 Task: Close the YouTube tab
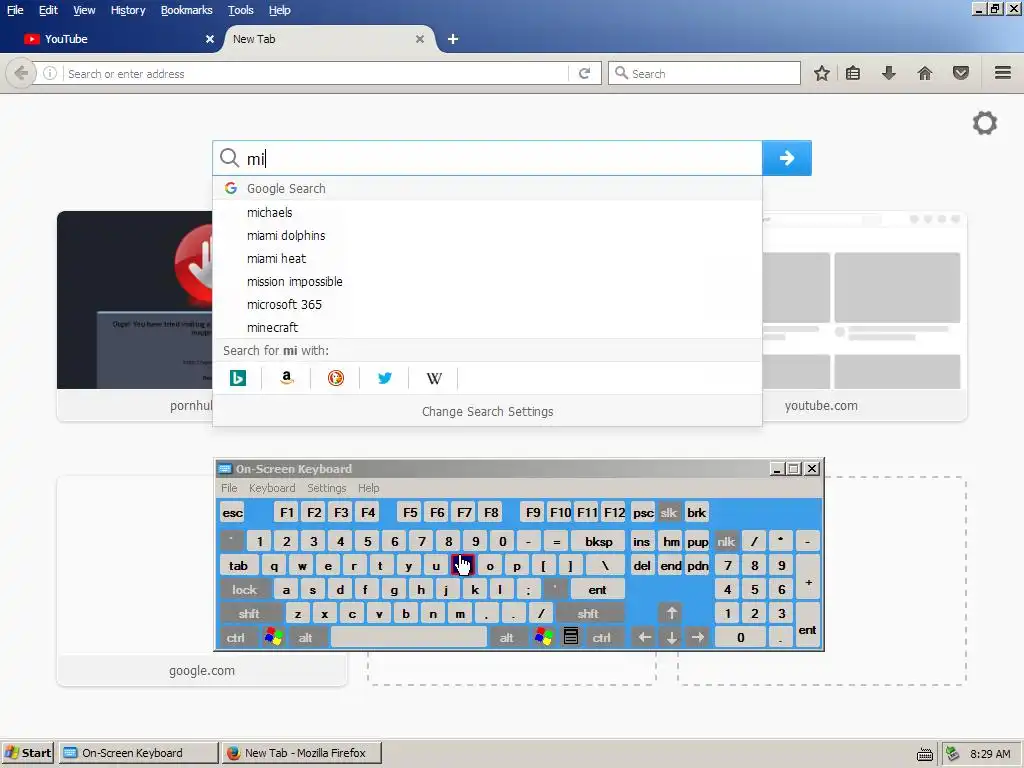(x=210, y=39)
